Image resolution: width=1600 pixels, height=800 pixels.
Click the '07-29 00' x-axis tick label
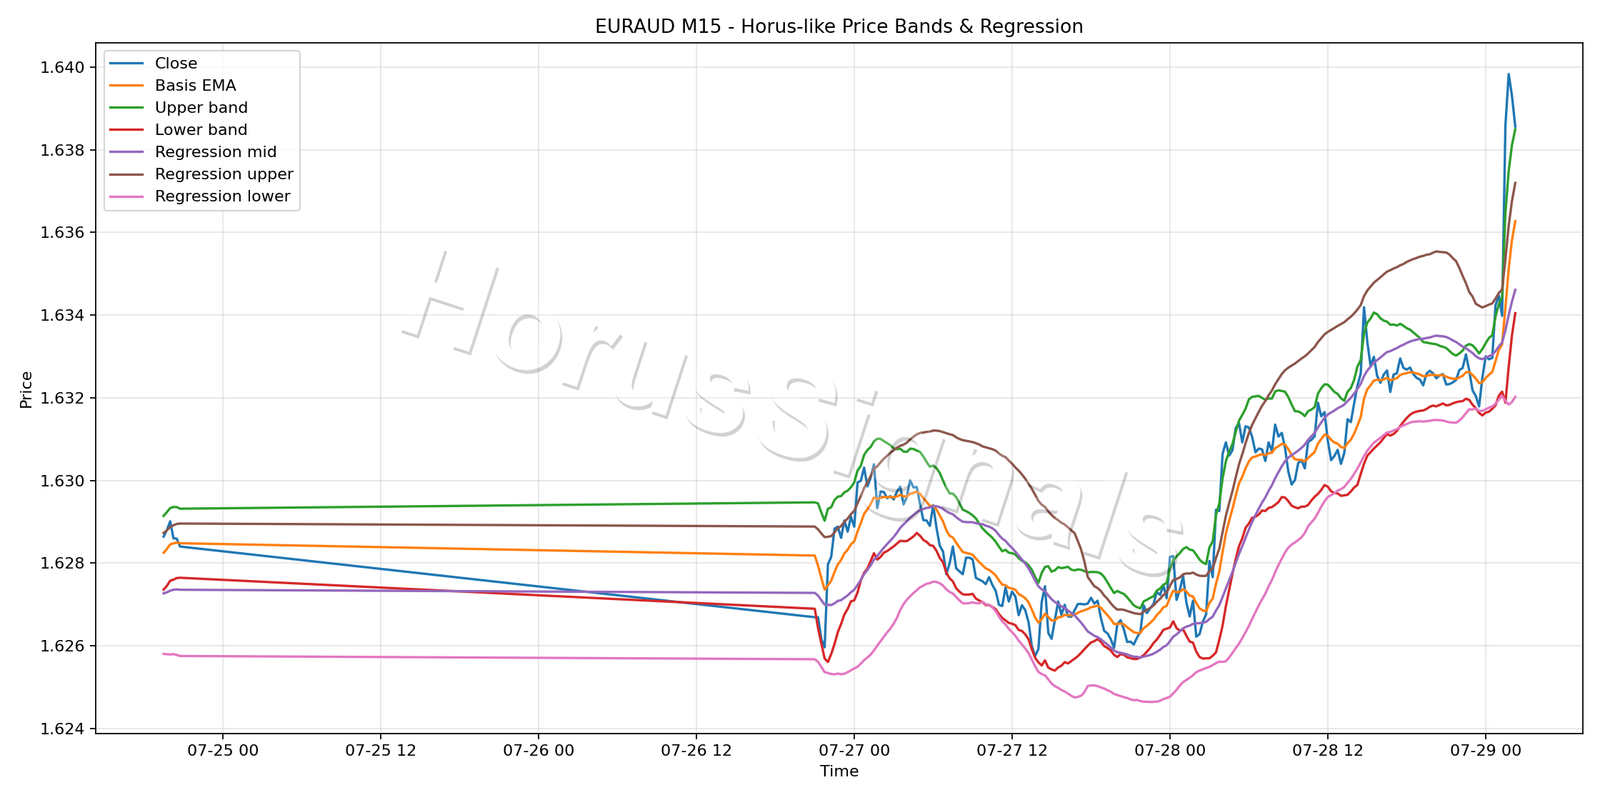tap(1485, 750)
